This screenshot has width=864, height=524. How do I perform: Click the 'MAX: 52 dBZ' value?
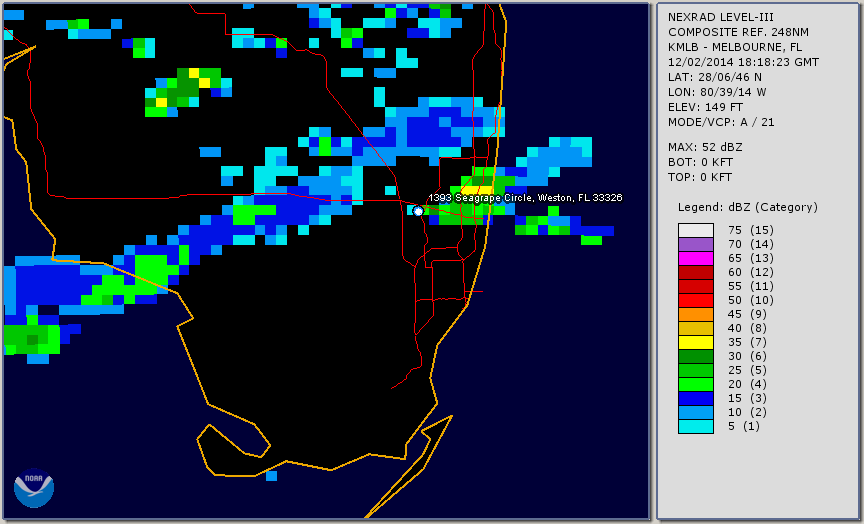(x=705, y=147)
